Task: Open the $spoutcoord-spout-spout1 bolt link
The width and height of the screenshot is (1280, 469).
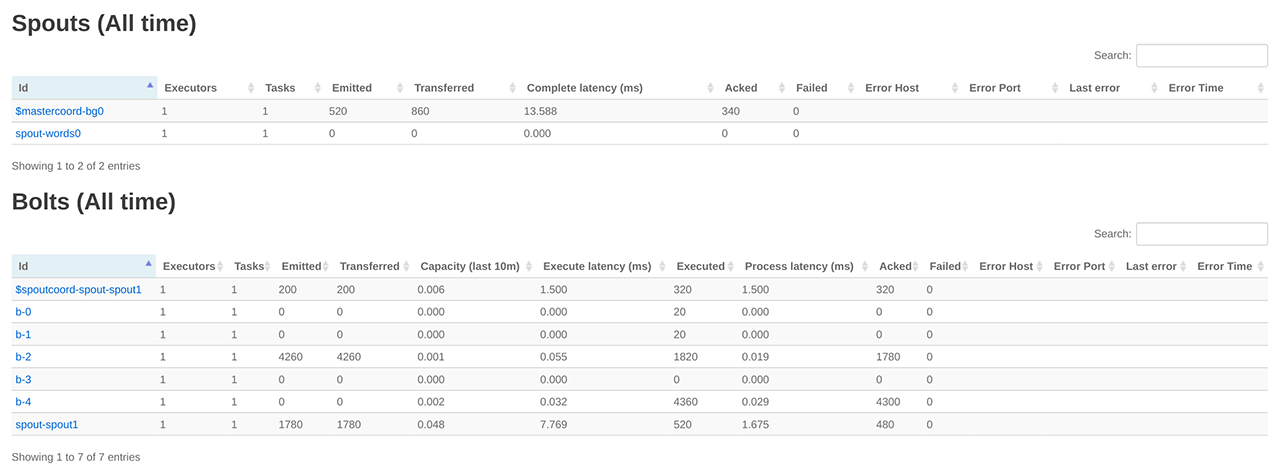Action: [x=78, y=289]
